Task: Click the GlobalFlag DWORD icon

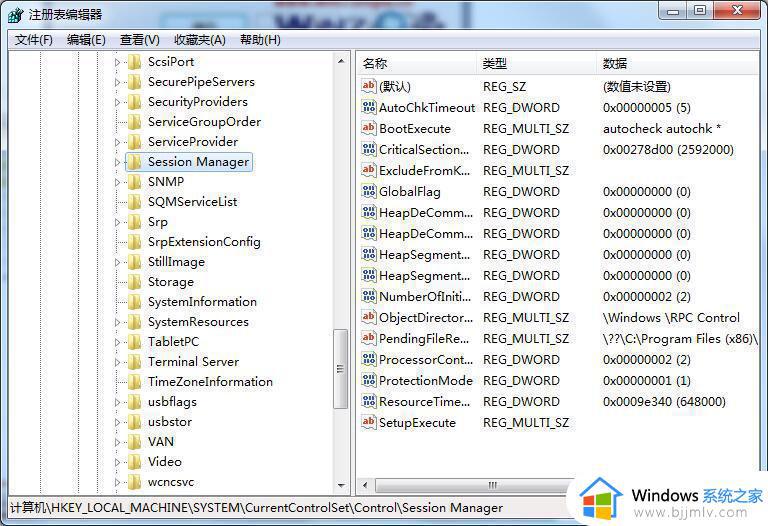Action: pyautogui.click(x=369, y=191)
